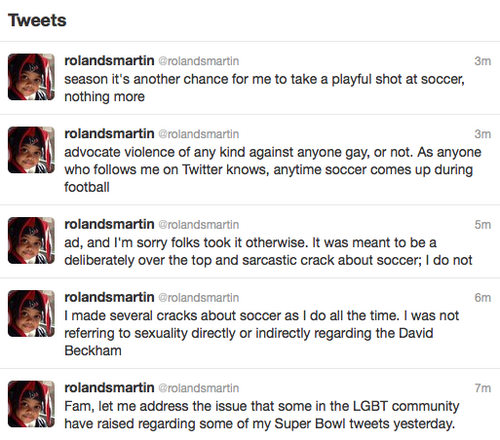Click @rolandsmartin handle on the 'nothing more' tweet

pyautogui.click(x=199, y=61)
